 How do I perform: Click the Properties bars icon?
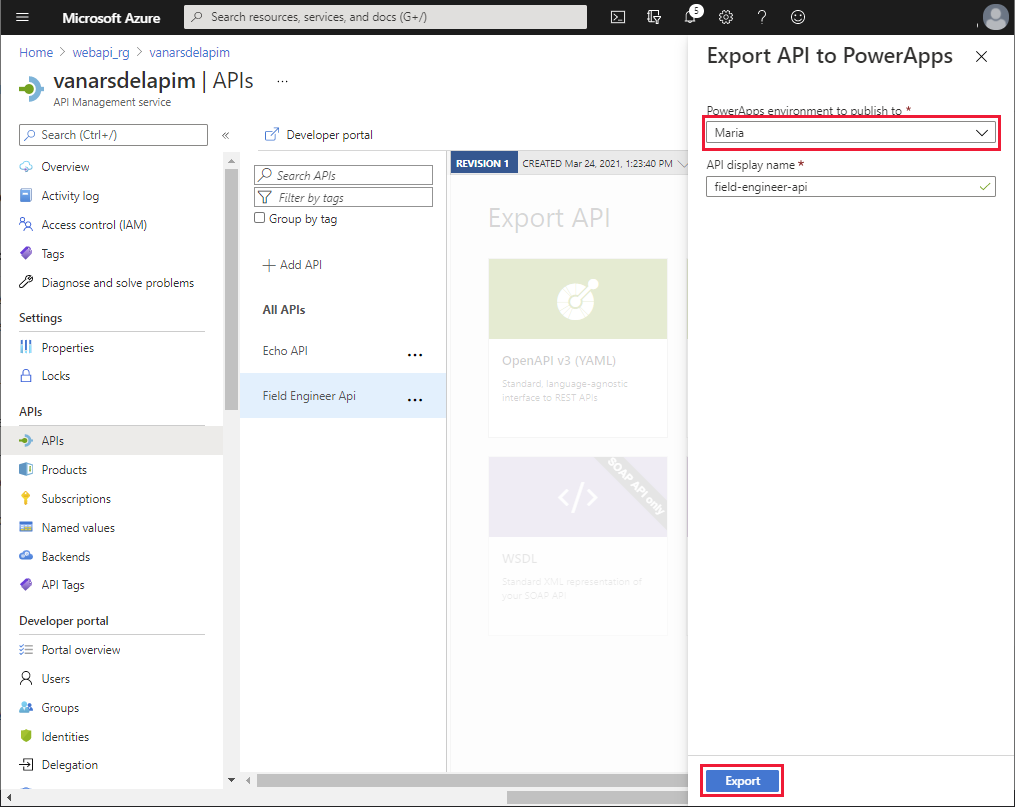click(26, 347)
